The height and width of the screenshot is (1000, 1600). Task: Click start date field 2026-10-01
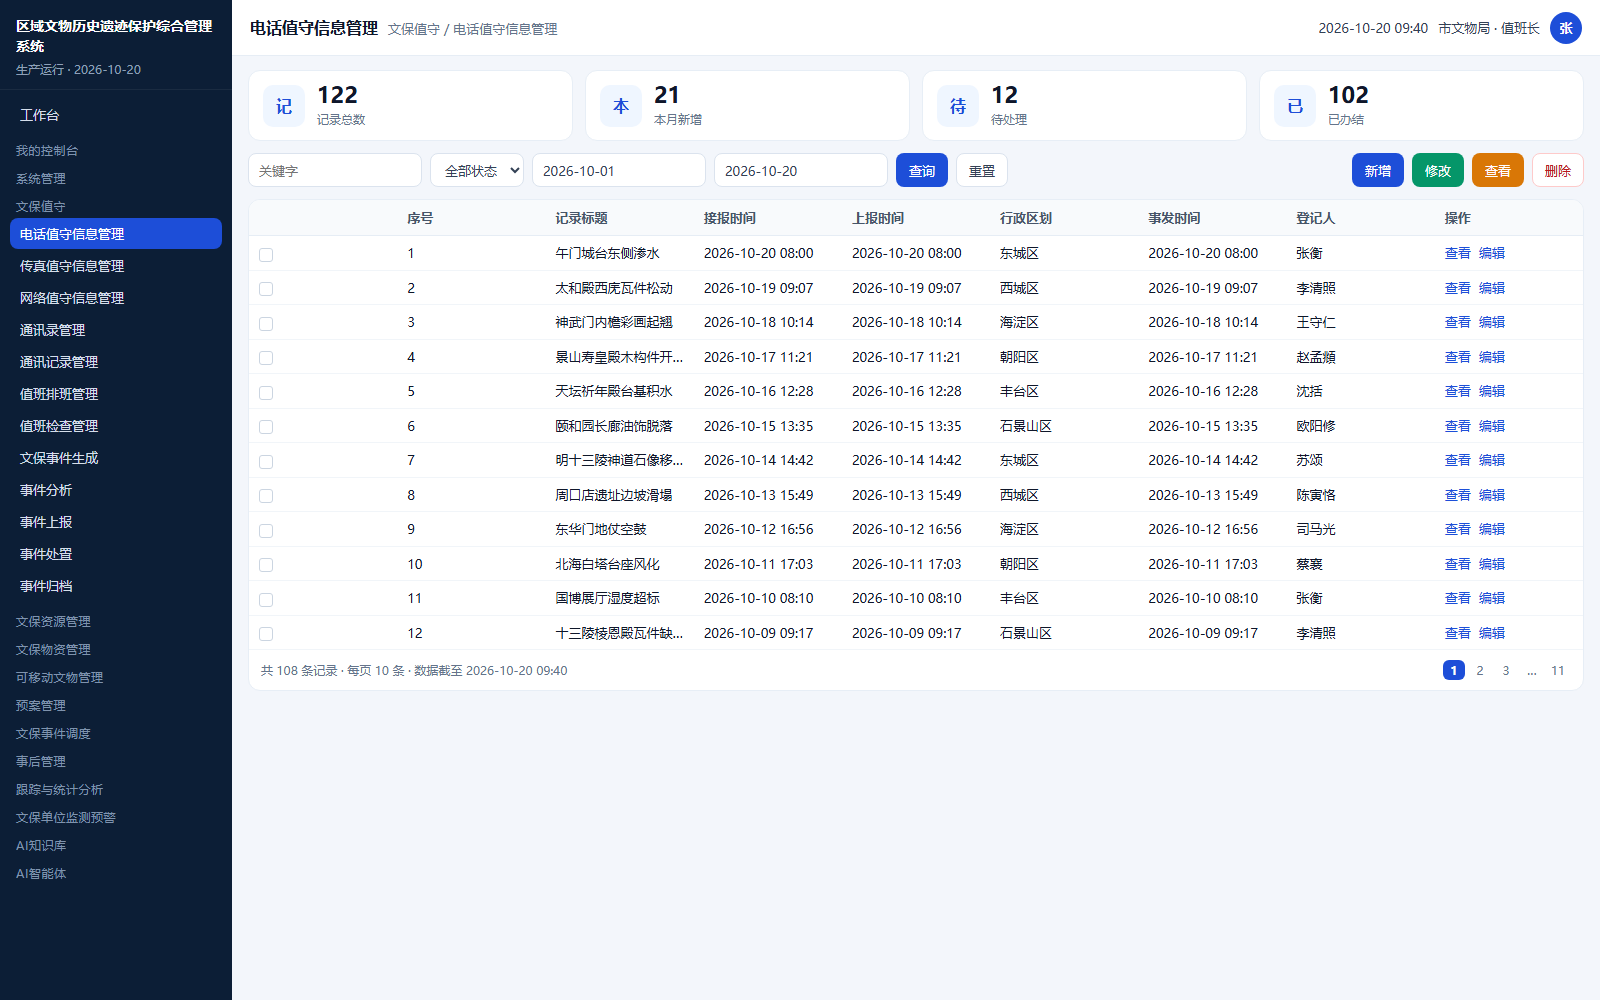[619, 170]
